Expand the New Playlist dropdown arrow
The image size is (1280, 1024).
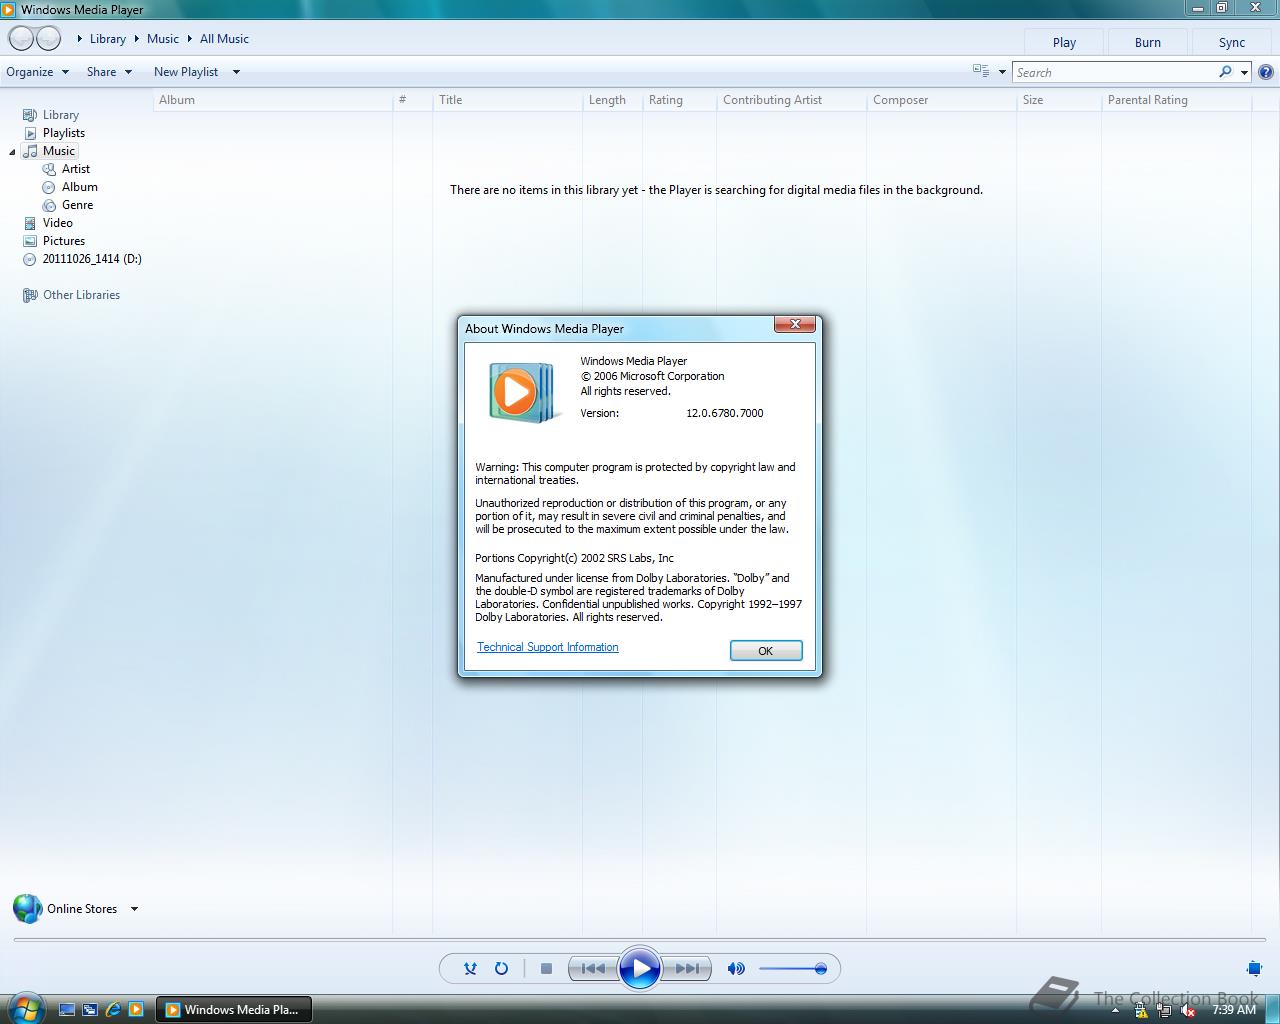pyautogui.click(x=236, y=72)
